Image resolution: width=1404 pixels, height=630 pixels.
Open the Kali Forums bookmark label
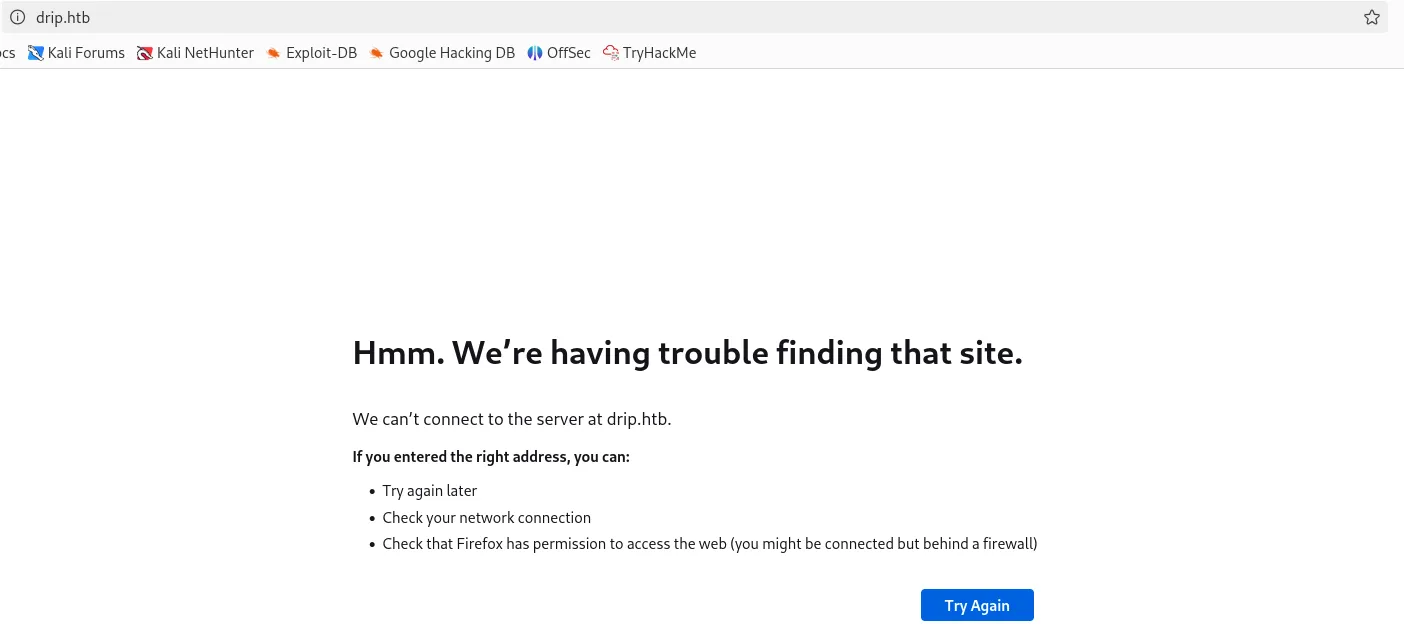86,53
